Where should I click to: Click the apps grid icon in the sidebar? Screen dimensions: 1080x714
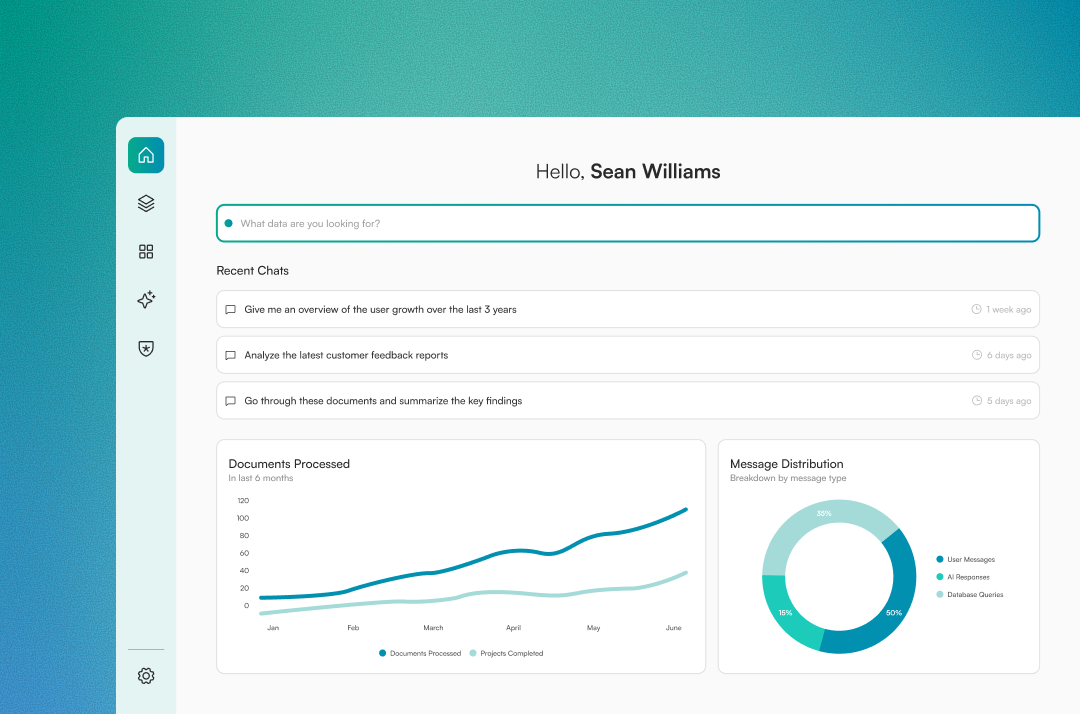pos(146,251)
